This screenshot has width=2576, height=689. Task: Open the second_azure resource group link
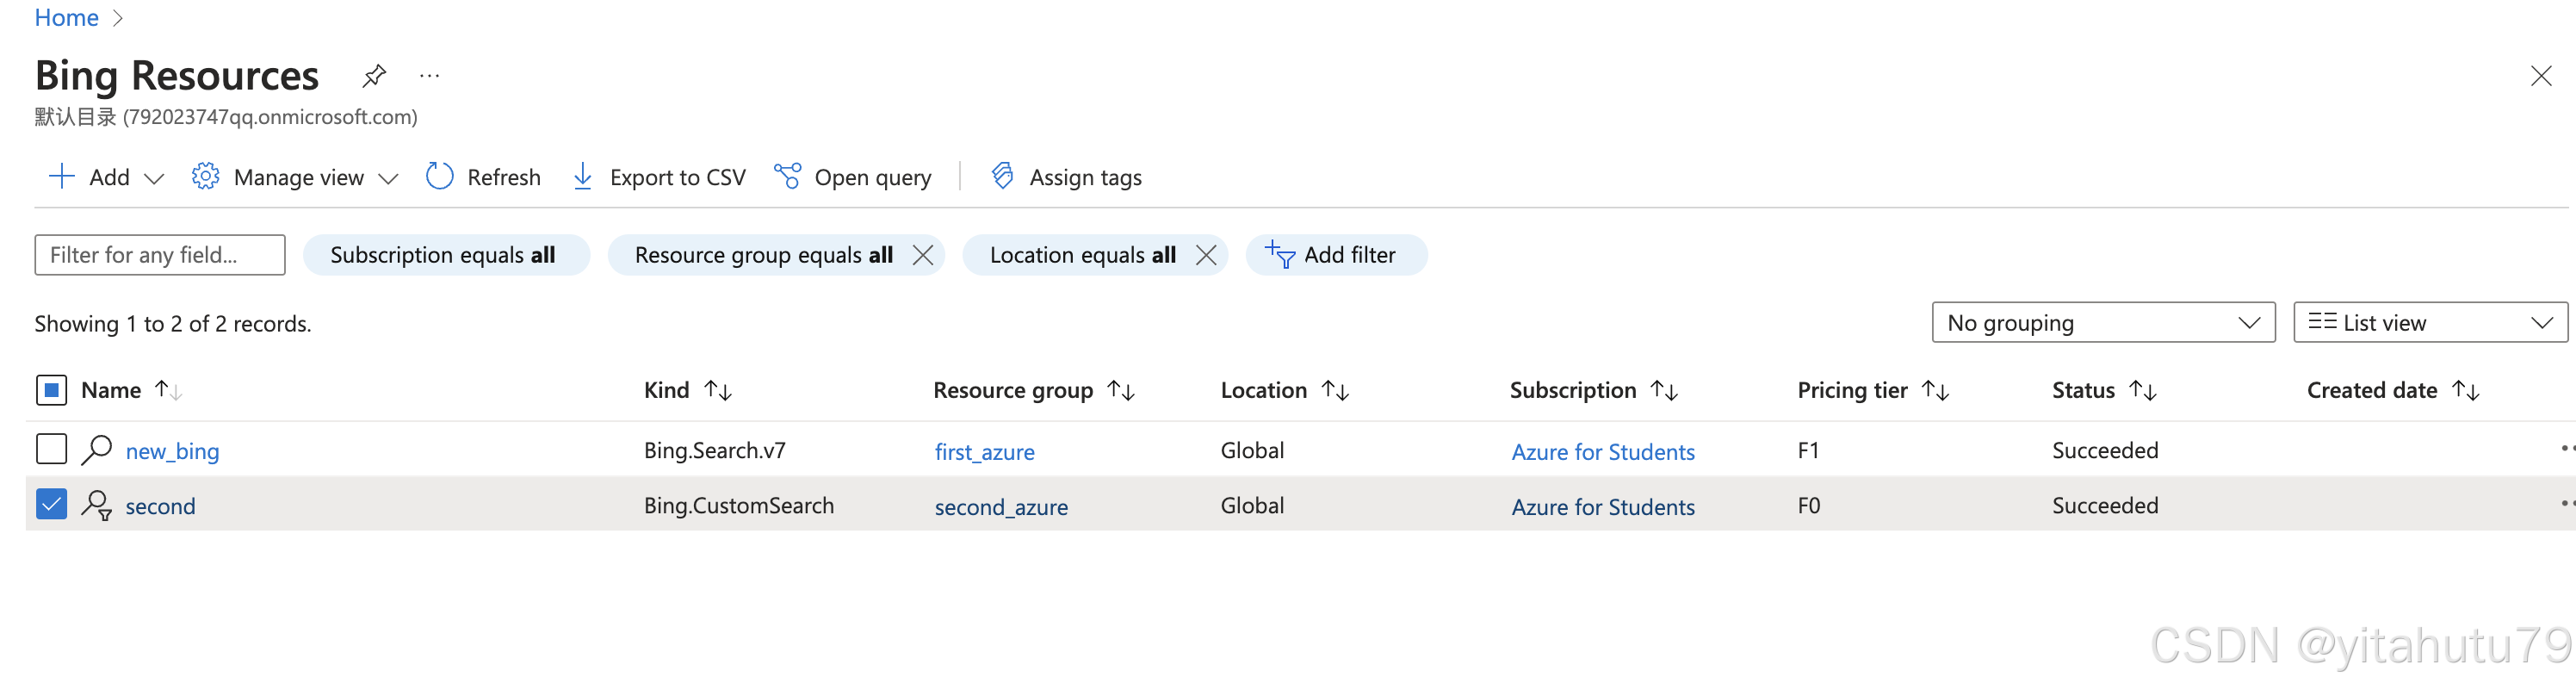pyautogui.click(x=1001, y=507)
